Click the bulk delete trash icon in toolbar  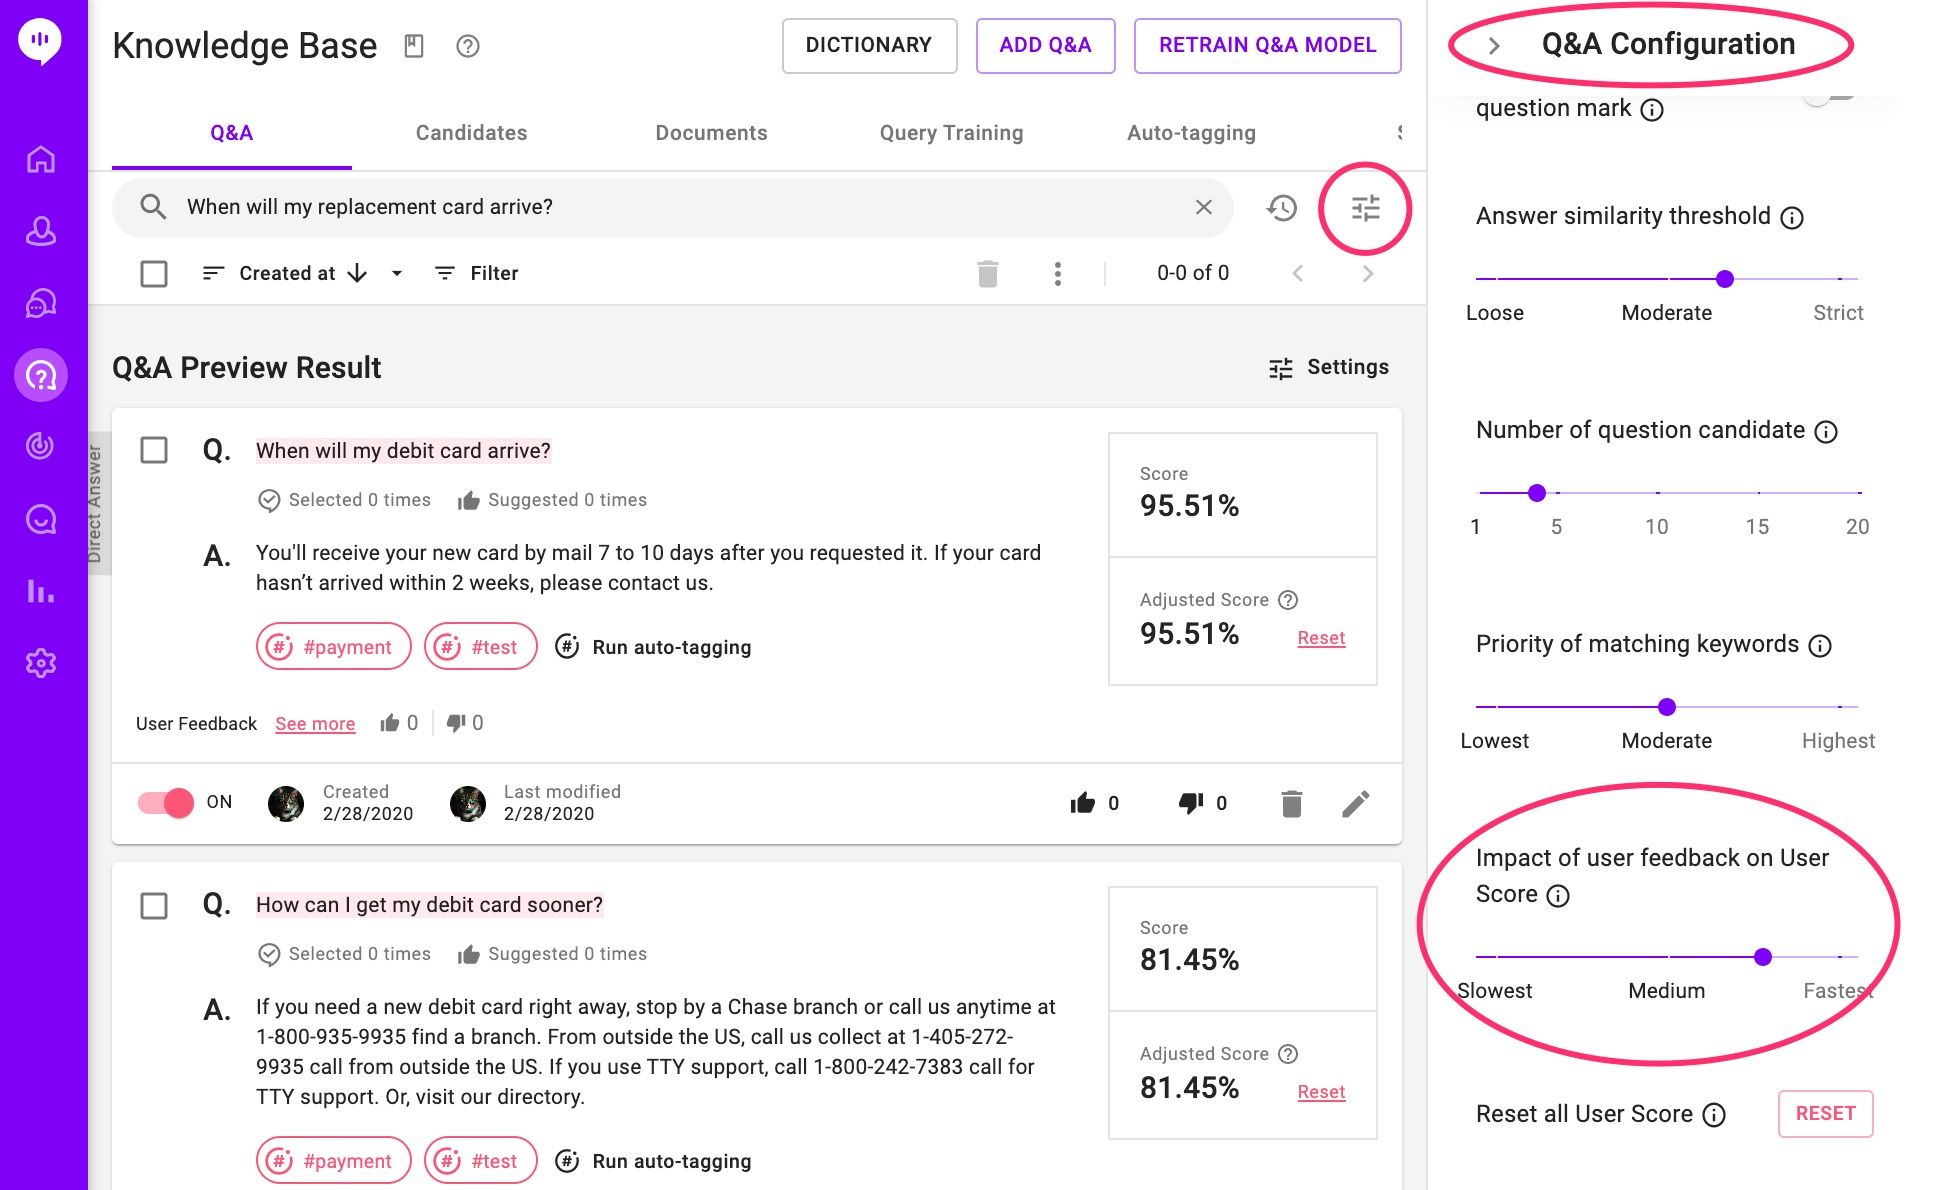(x=987, y=274)
